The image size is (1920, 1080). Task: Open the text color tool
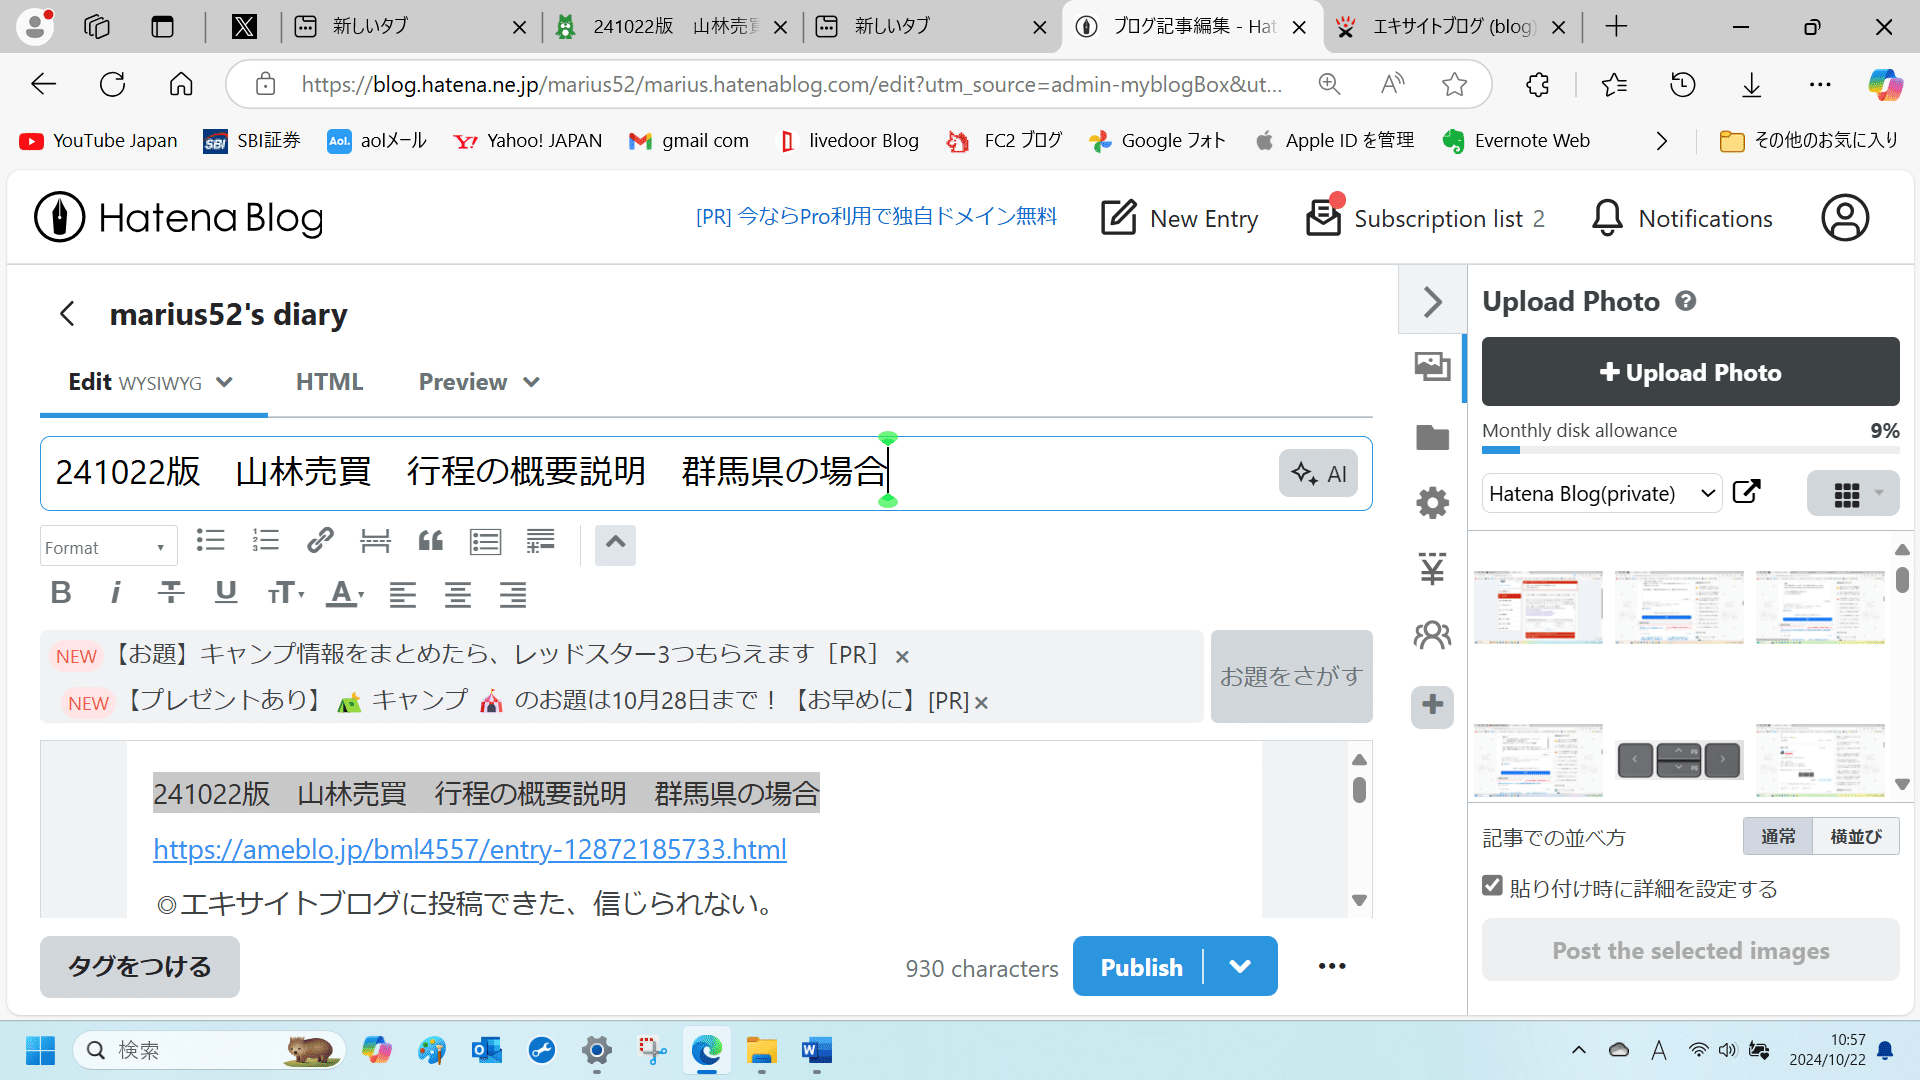tap(344, 593)
